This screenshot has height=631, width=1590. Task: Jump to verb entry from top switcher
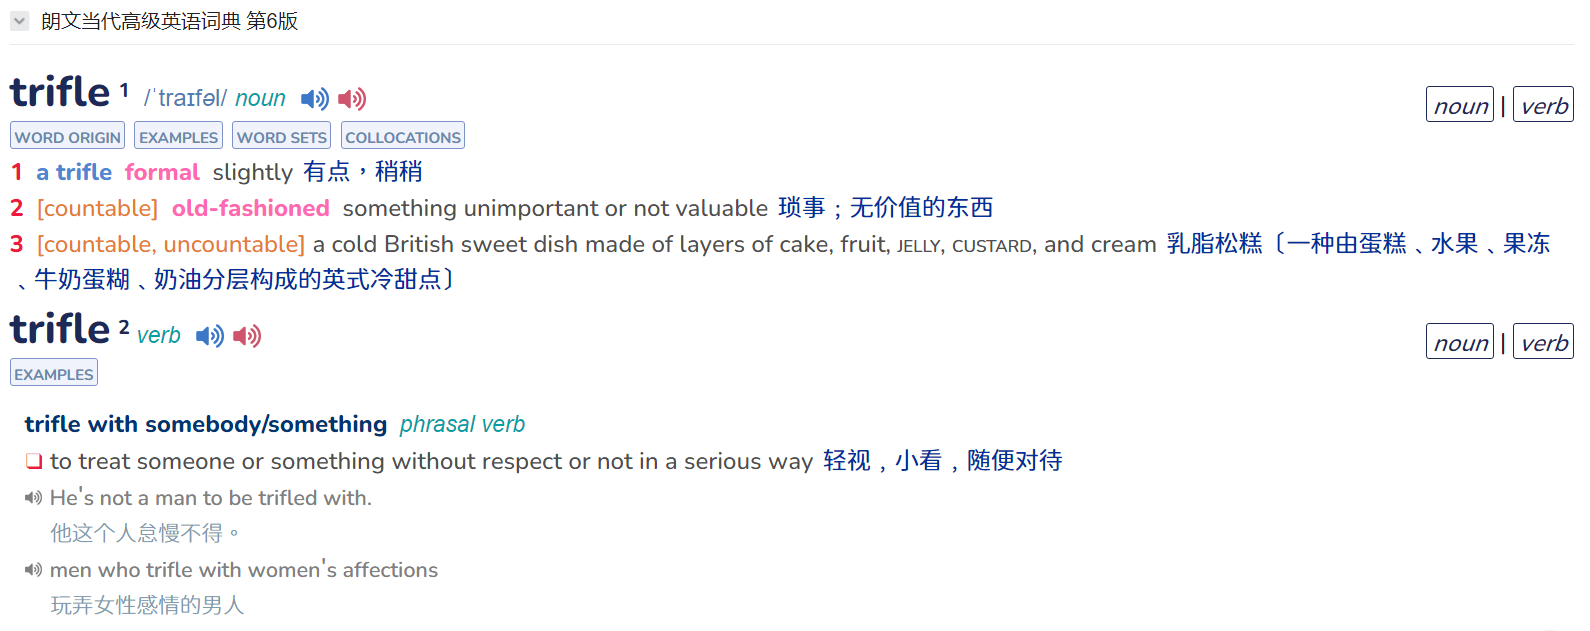point(1544,105)
